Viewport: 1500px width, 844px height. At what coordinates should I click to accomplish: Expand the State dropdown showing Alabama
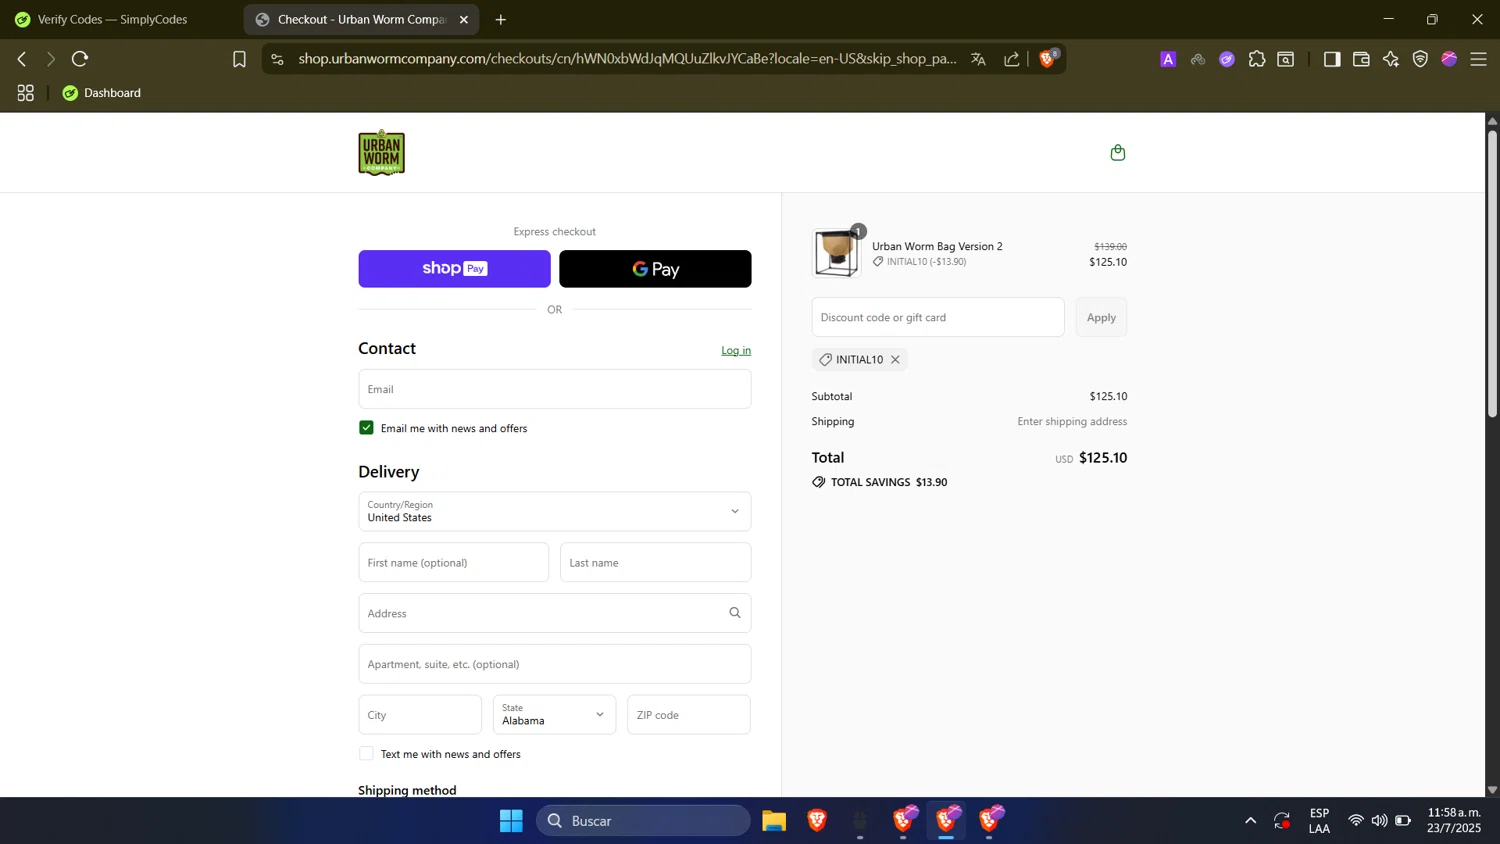(554, 715)
